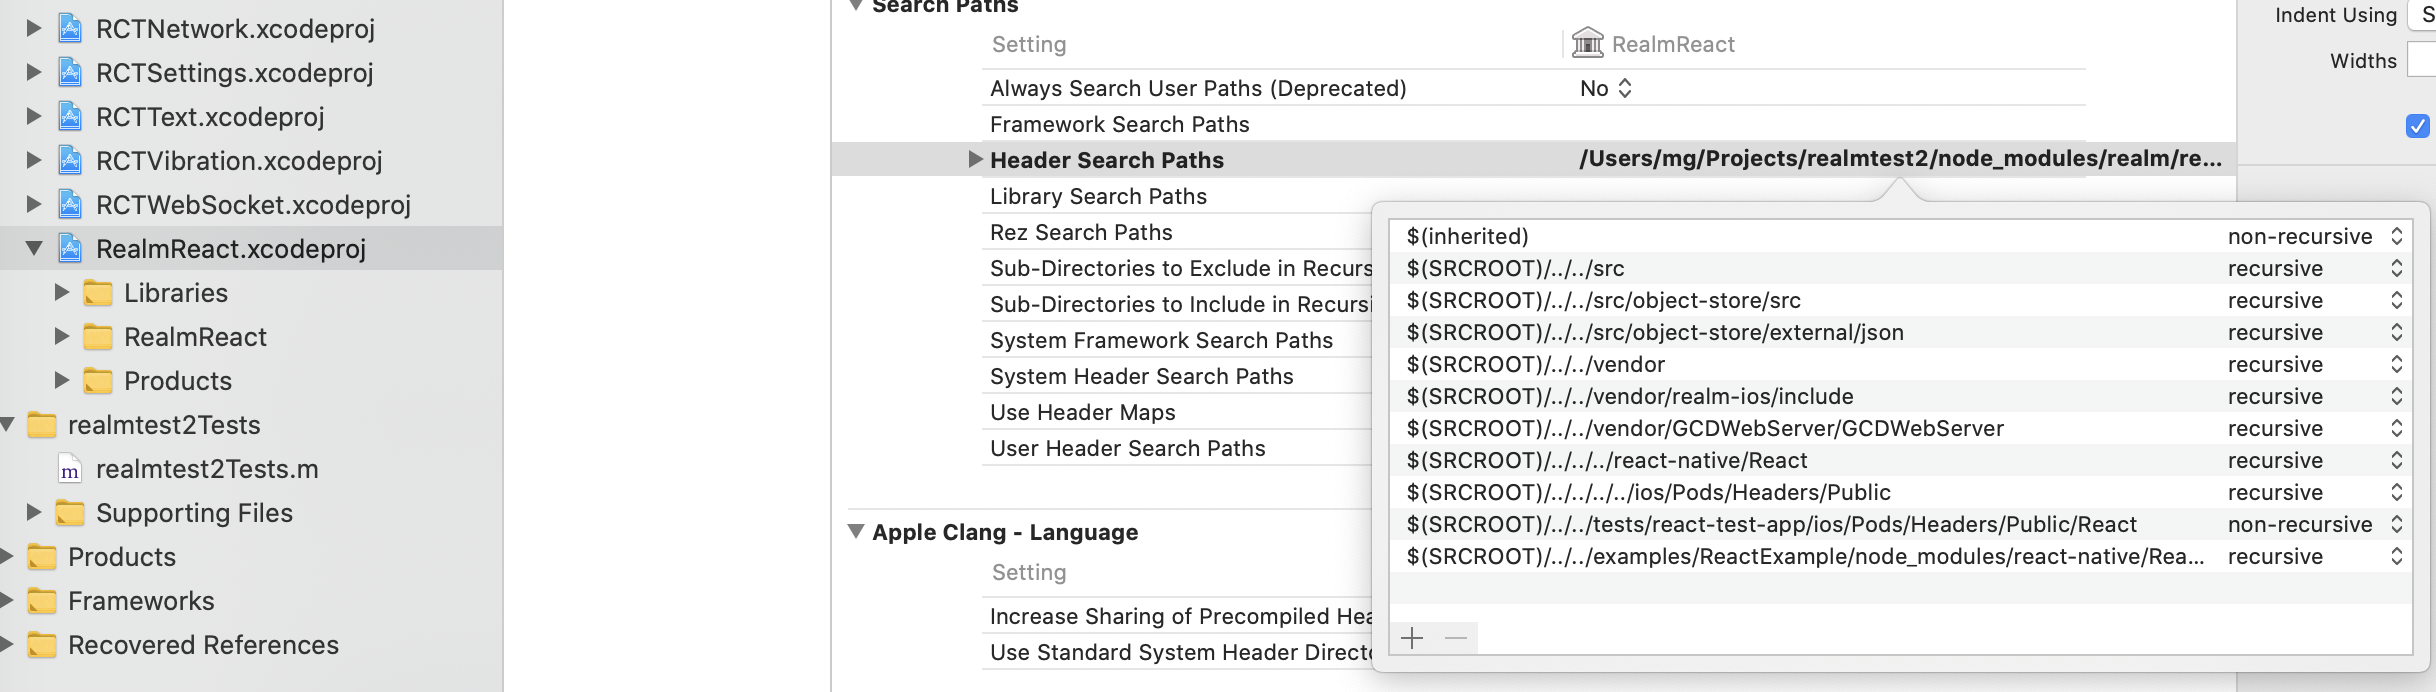Open Always Search User Paths No dropdown

pos(1606,88)
